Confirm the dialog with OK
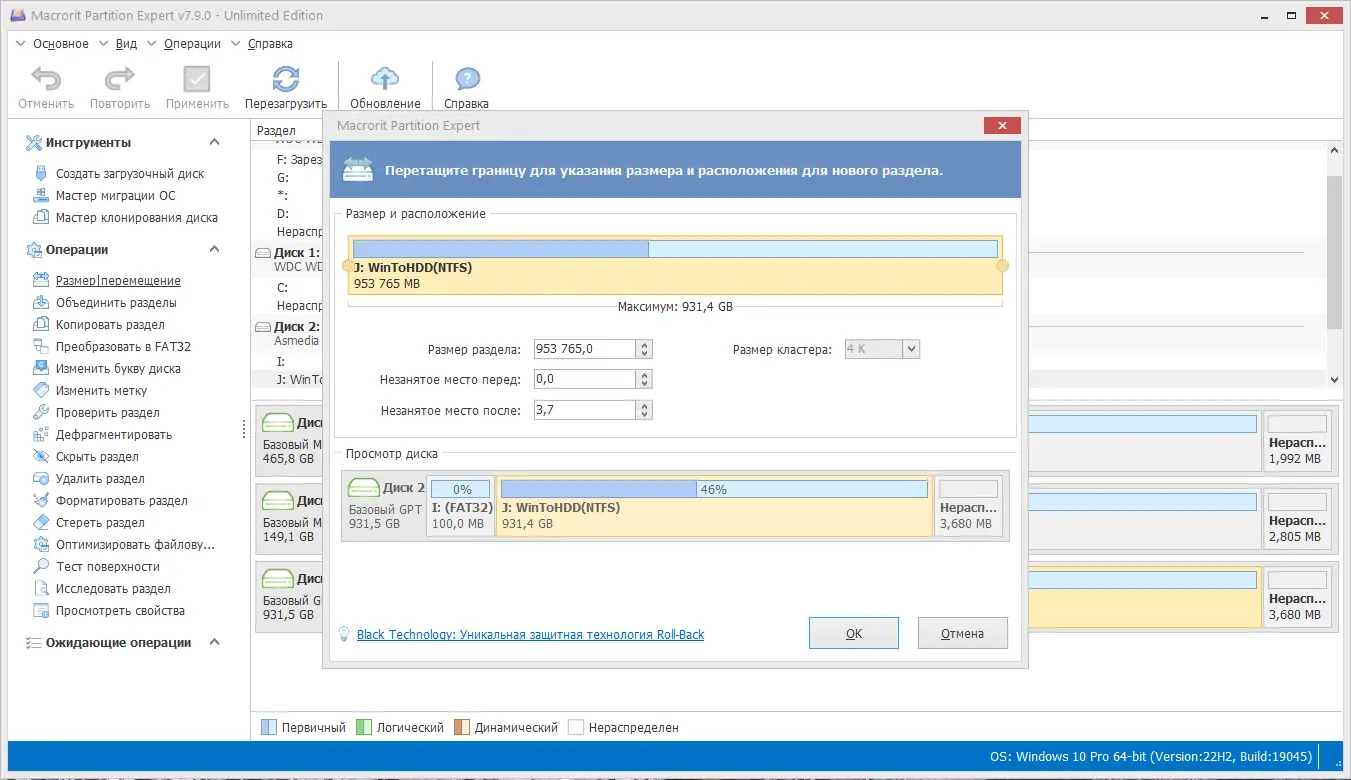The height and width of the screenshot is (780, 1351). click(x=854, y=633)
